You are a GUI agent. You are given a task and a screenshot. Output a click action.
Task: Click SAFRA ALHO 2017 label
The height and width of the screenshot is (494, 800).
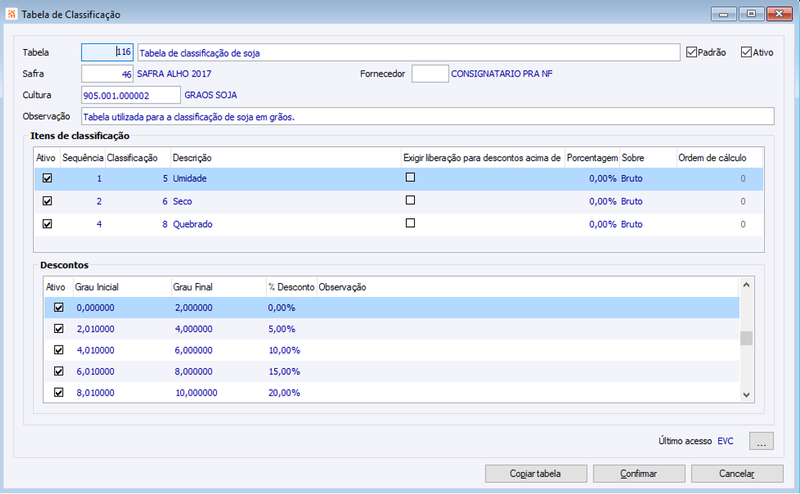coord(174,74)
